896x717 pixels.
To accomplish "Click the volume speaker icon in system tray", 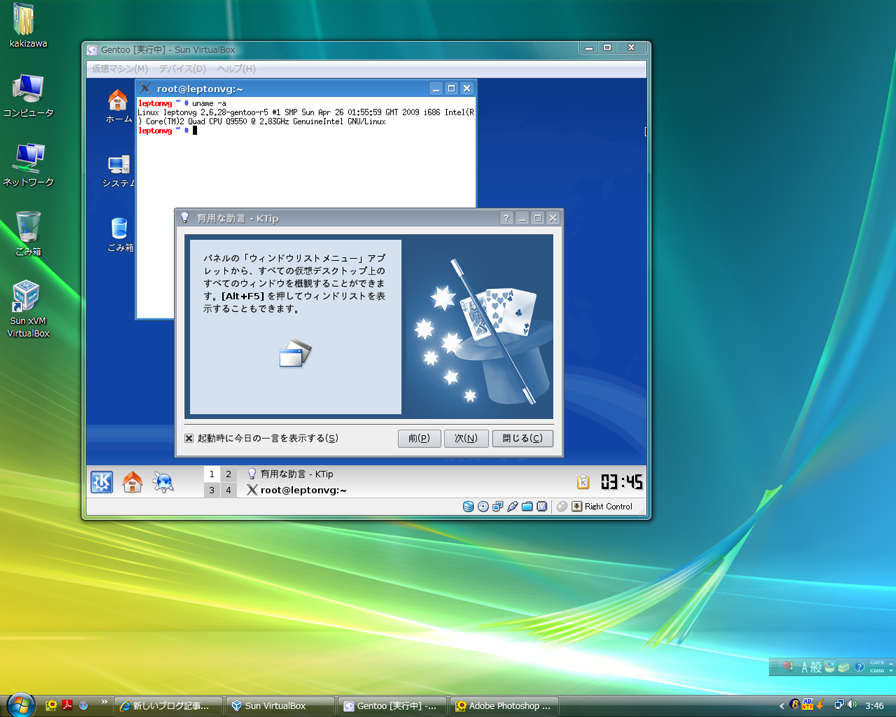I will [x=852, y=704].
